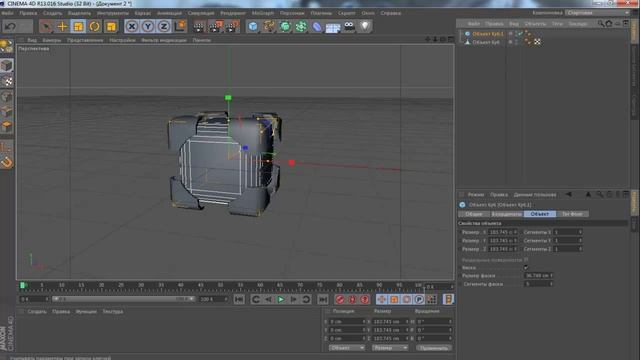Open the camera objects icon
640x360 pixels.
tap(349, 27)
